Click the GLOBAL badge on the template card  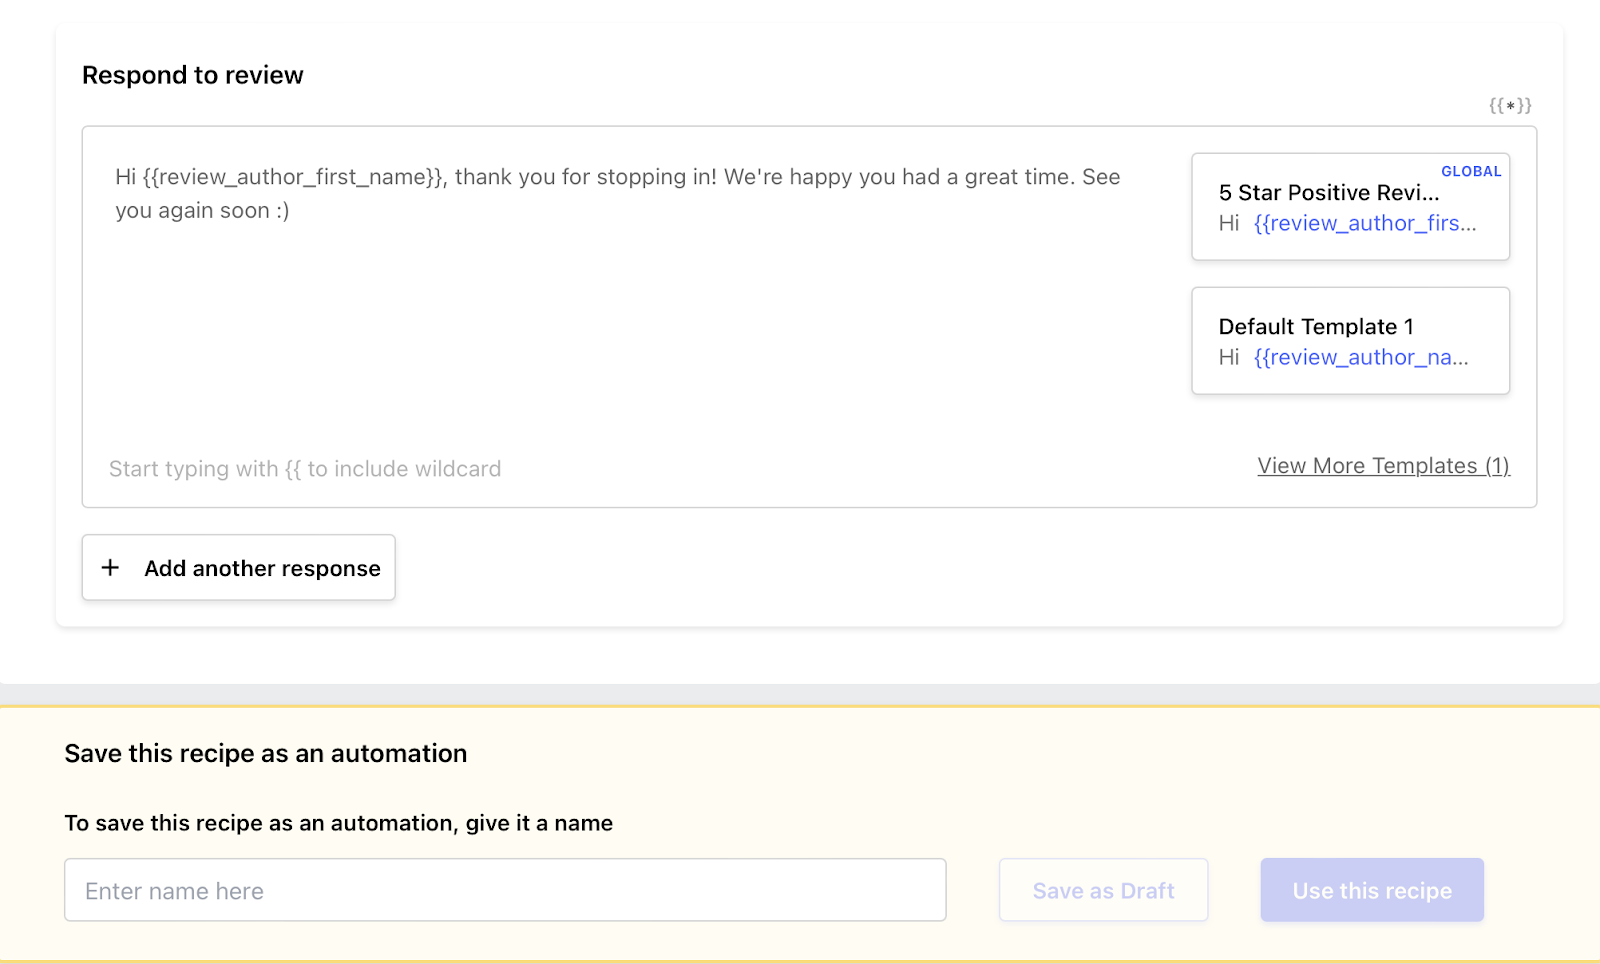coord(1470,171)
